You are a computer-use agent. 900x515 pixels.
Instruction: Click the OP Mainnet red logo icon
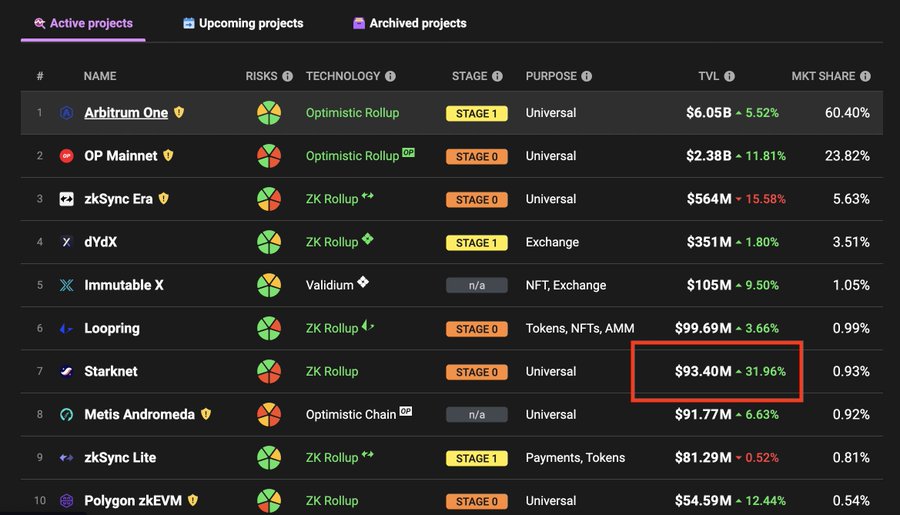click(67, 156)
